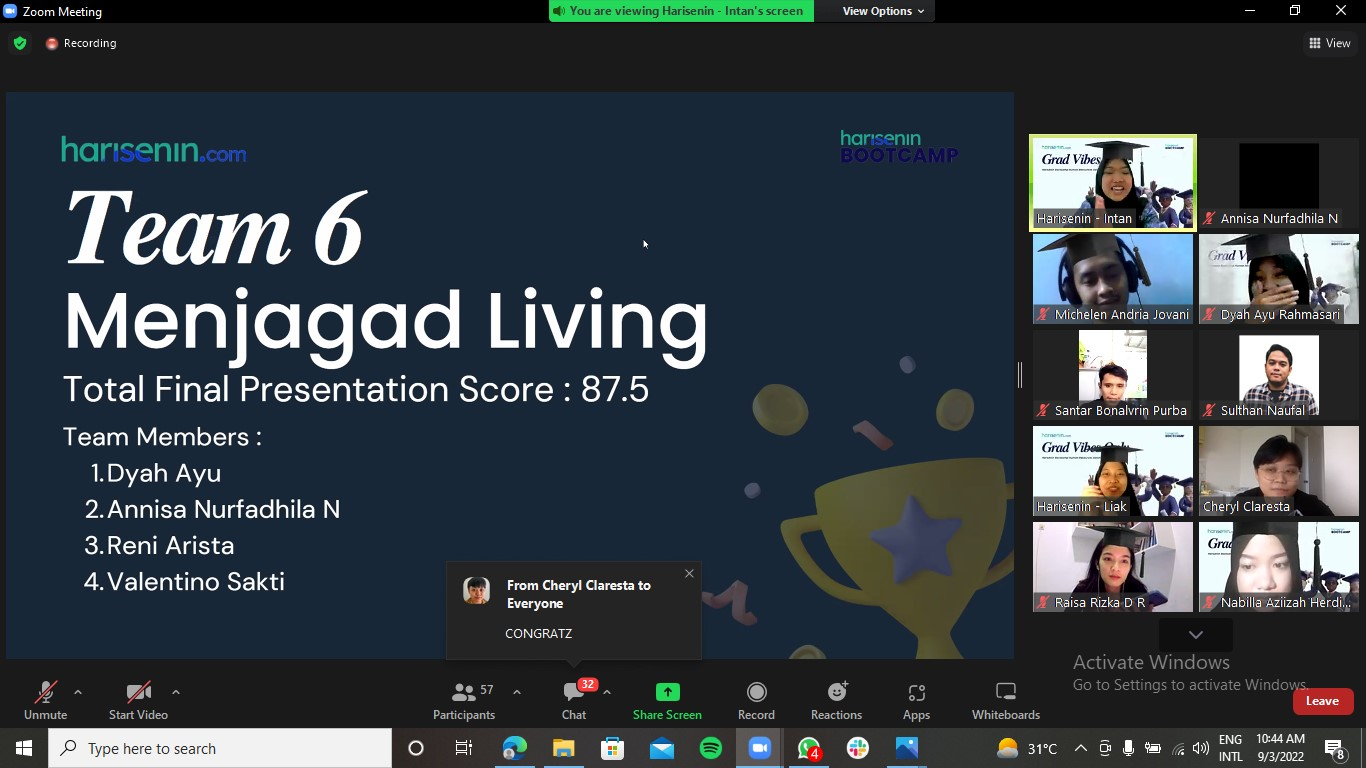Open clock showing 10:44 AM

click(1281, 748)
